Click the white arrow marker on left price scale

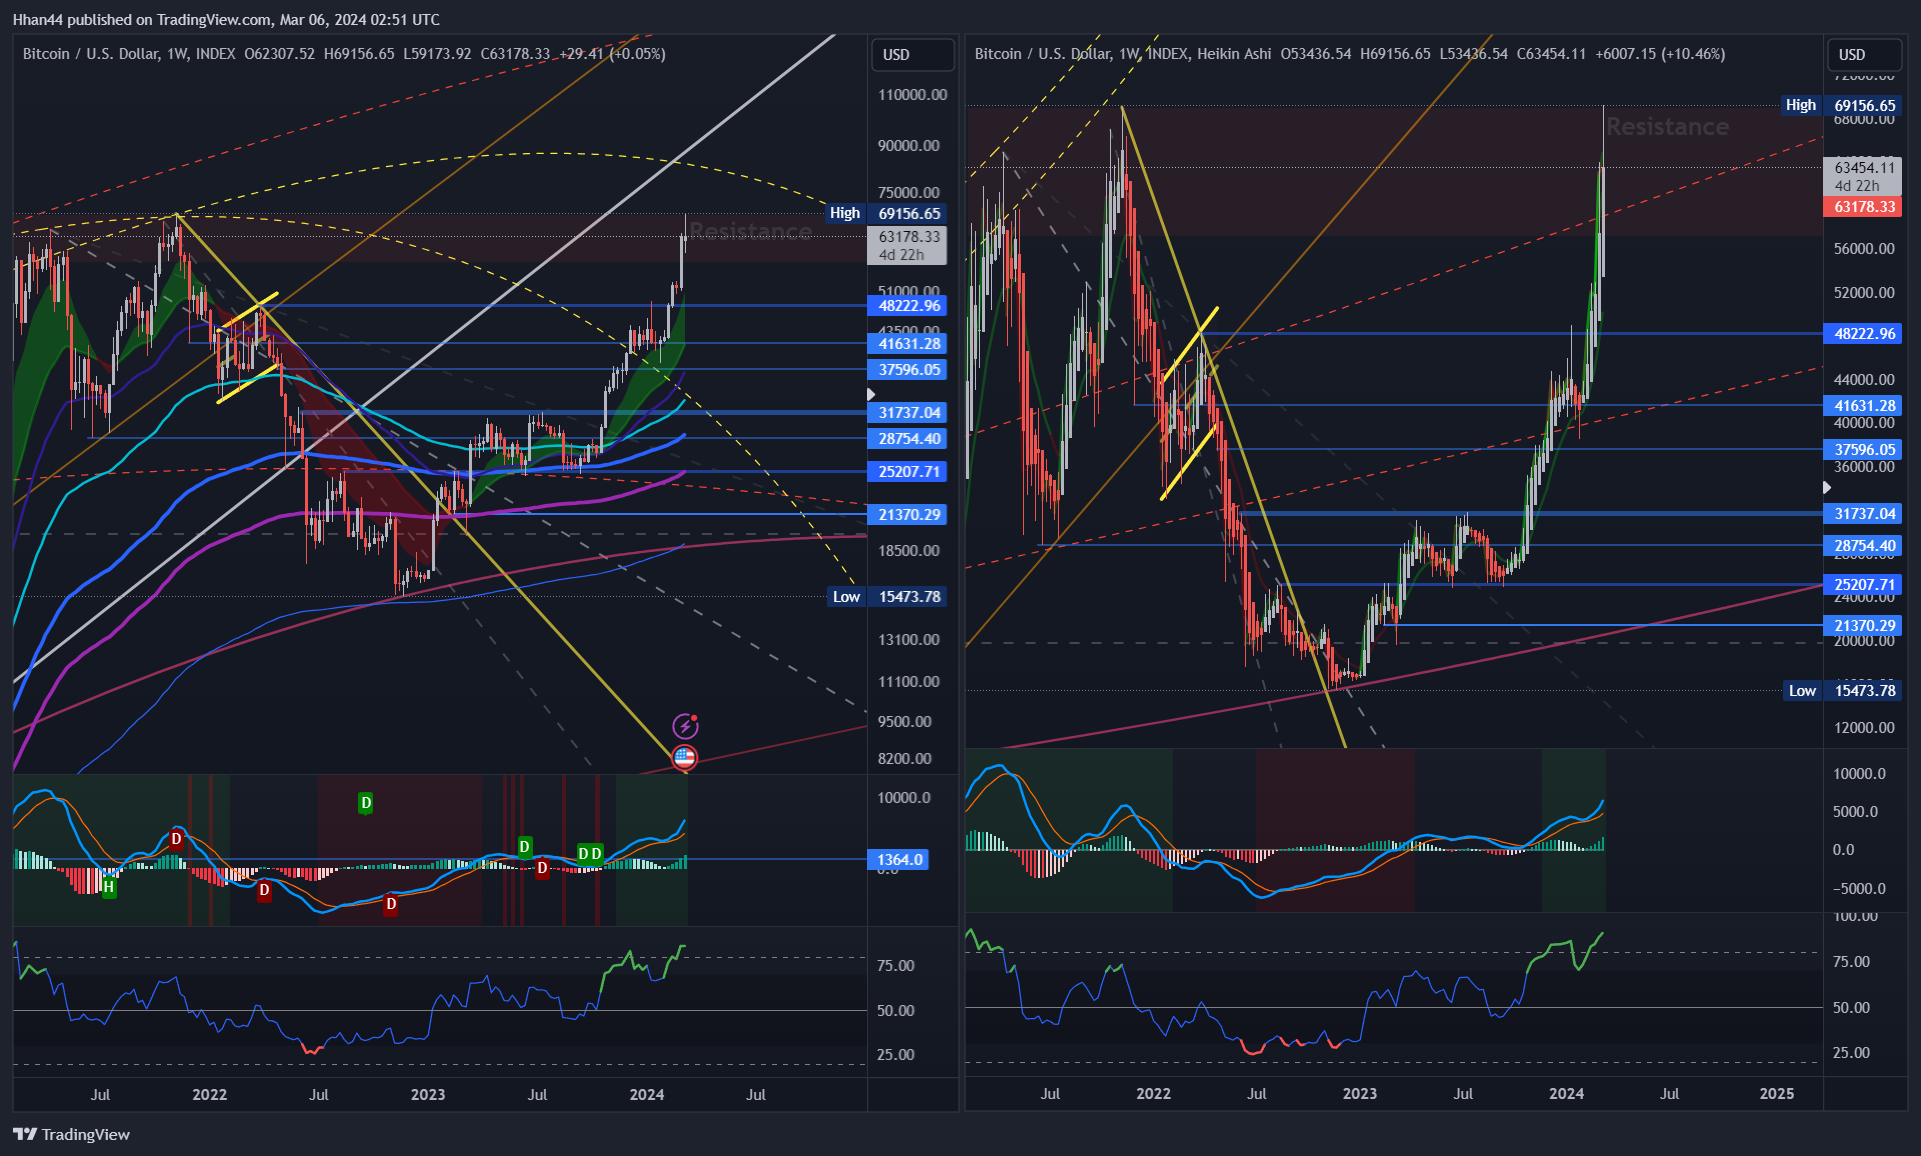(x=871, y=395)
